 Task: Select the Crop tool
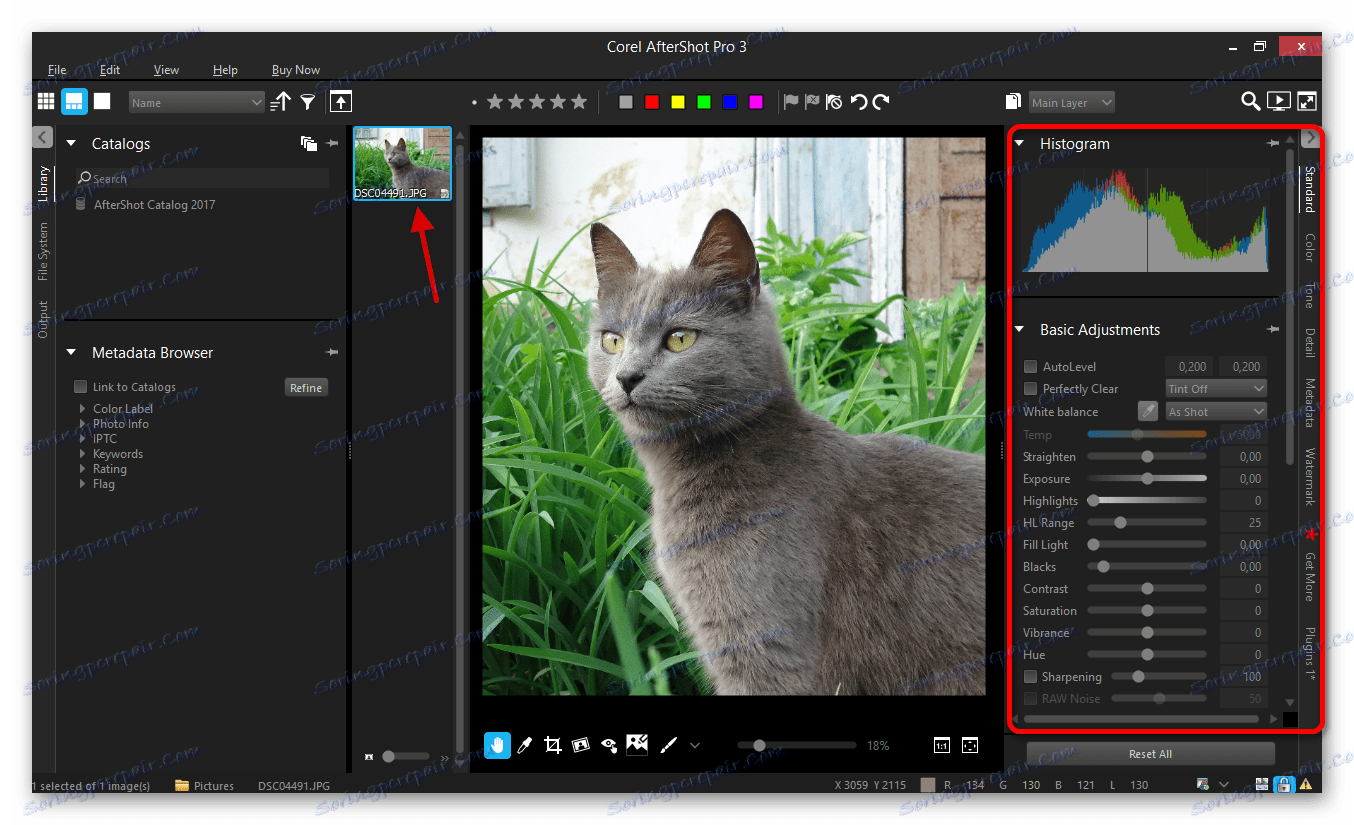coord(552,745)
